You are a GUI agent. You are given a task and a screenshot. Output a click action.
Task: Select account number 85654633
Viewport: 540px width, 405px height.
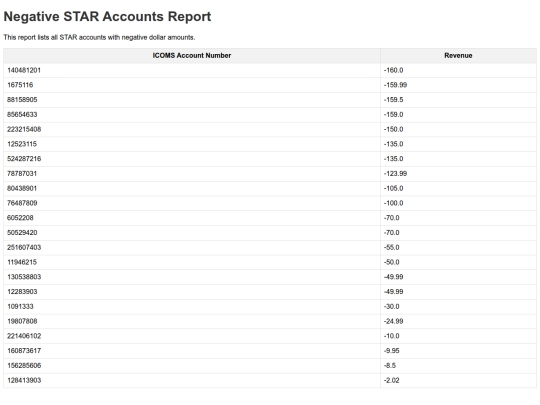(22, 115)
